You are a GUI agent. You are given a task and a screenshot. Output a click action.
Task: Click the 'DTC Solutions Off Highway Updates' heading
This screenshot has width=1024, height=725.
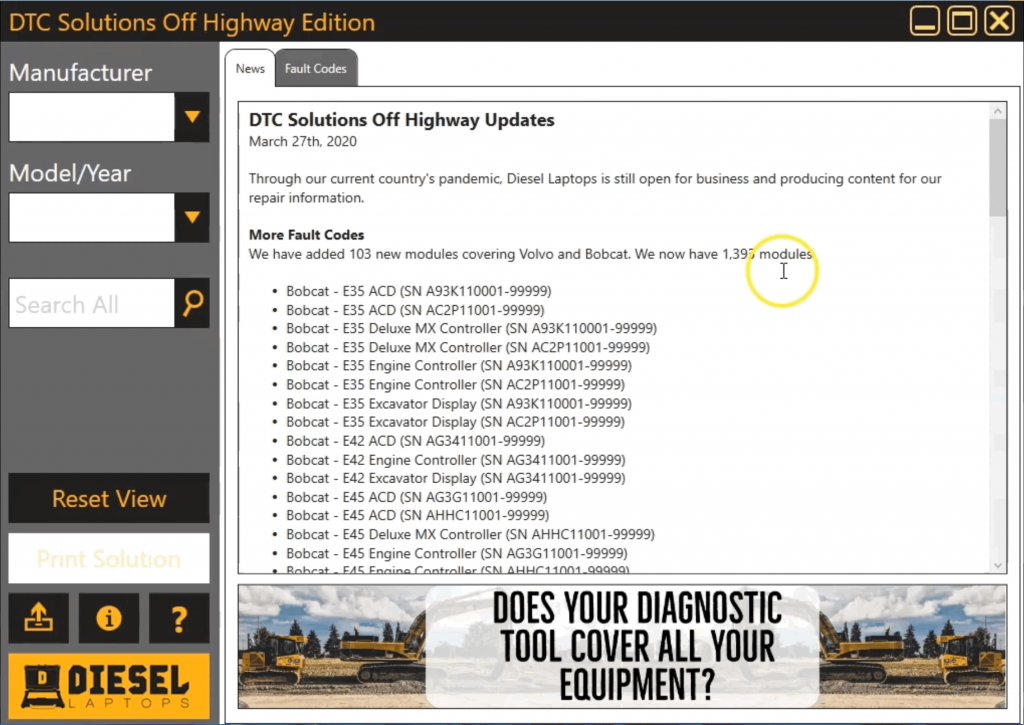[402, 120]
